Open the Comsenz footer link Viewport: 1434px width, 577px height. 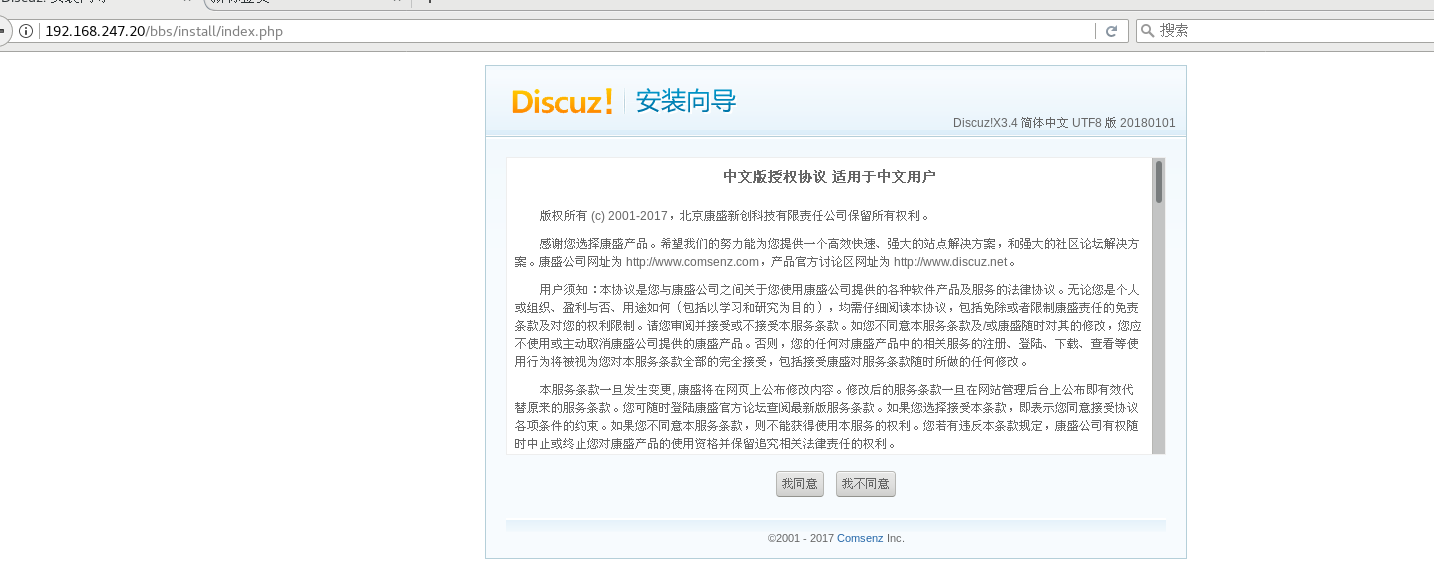coord(860,538)
